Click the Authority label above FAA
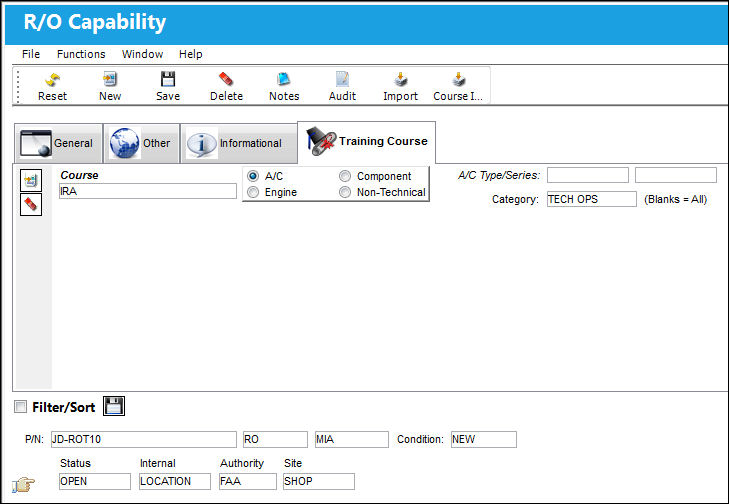Screen dimensions: 729x504 [x=242, y=463]
